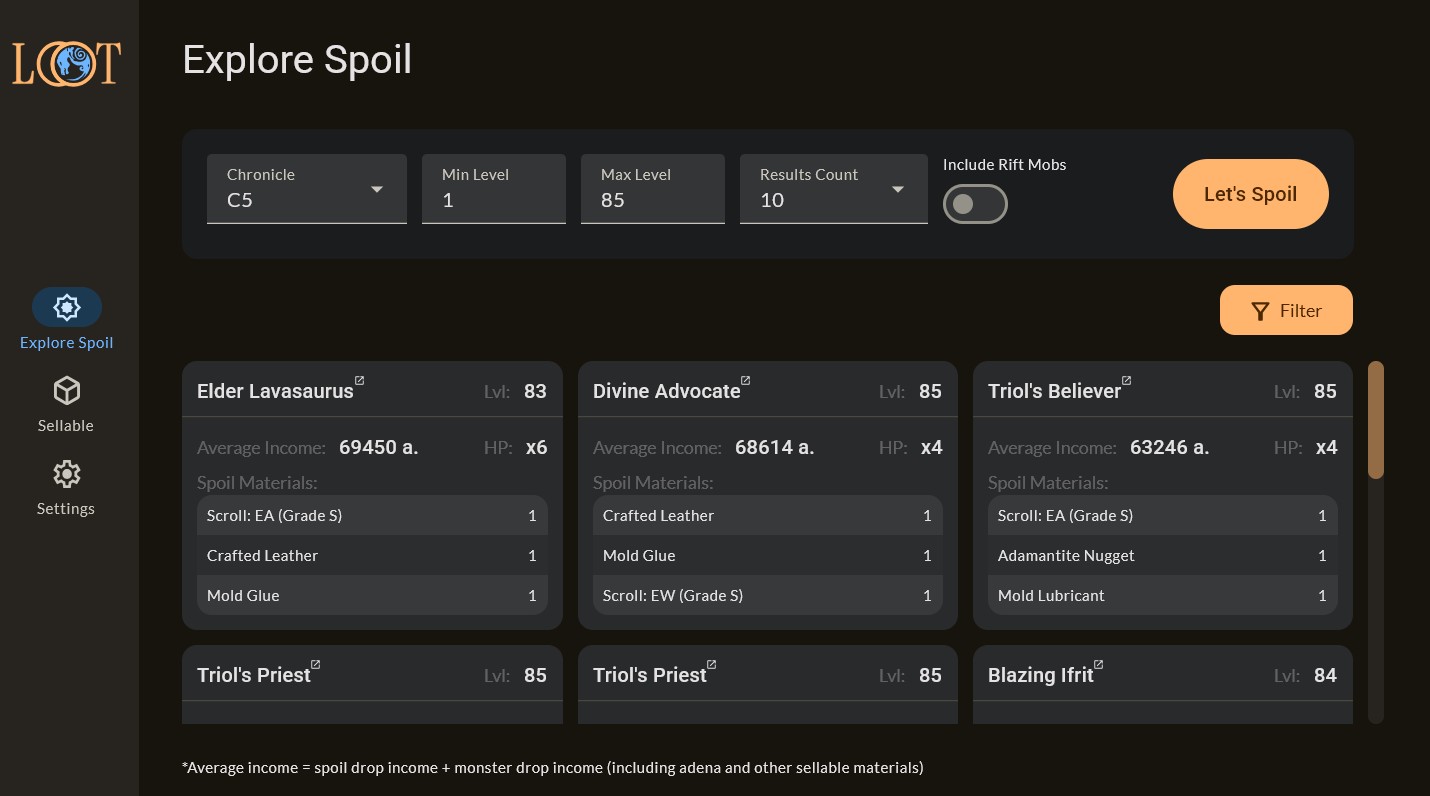This screenshot has height=796, width=1430.
Task: Open the Explore Spoil sidebar icon
Action: [67, 307]
